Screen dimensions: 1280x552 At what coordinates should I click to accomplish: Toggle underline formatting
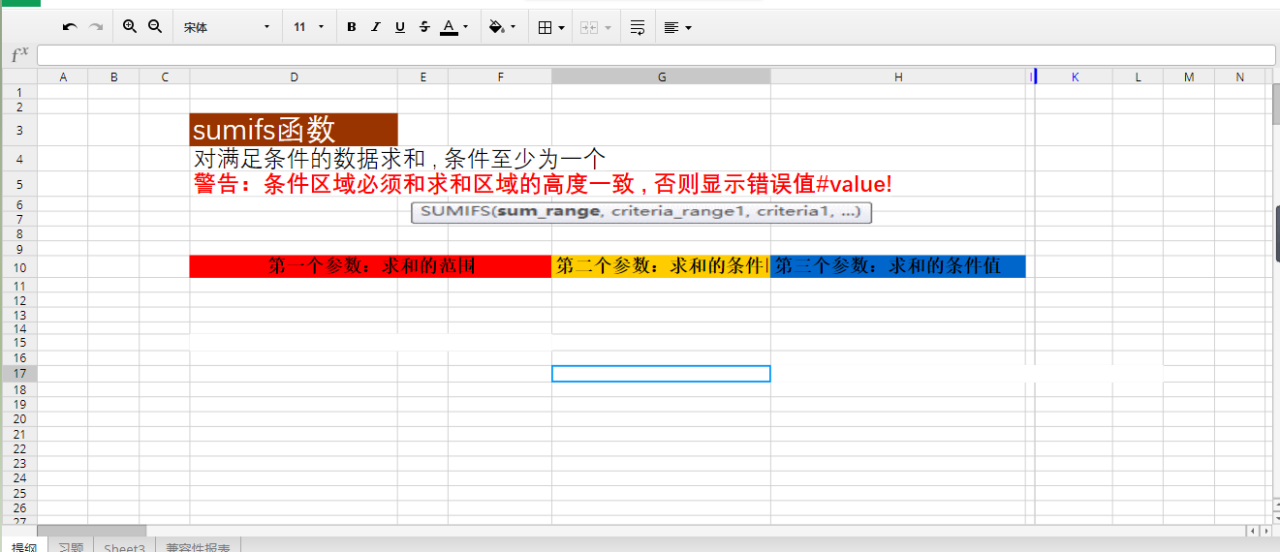(400, 27)
